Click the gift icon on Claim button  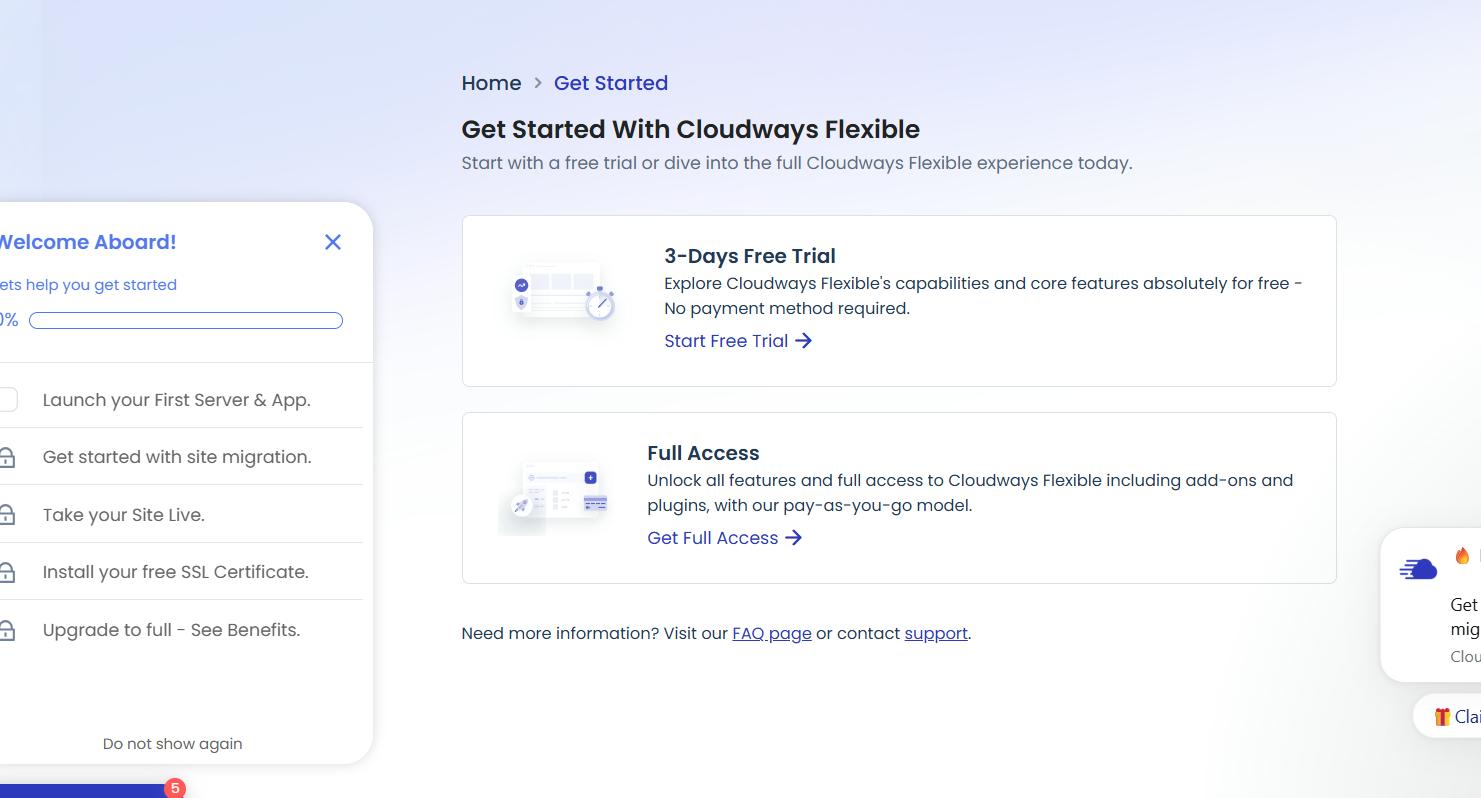[x=1442, y=717]
